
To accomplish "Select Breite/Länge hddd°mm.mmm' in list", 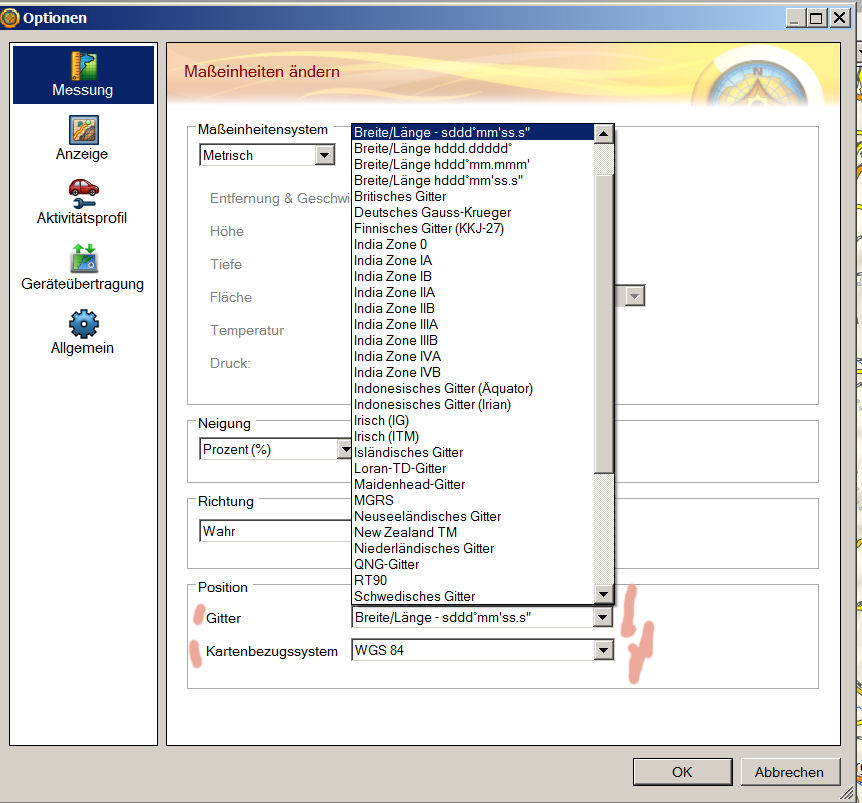I will click(473, 164).
